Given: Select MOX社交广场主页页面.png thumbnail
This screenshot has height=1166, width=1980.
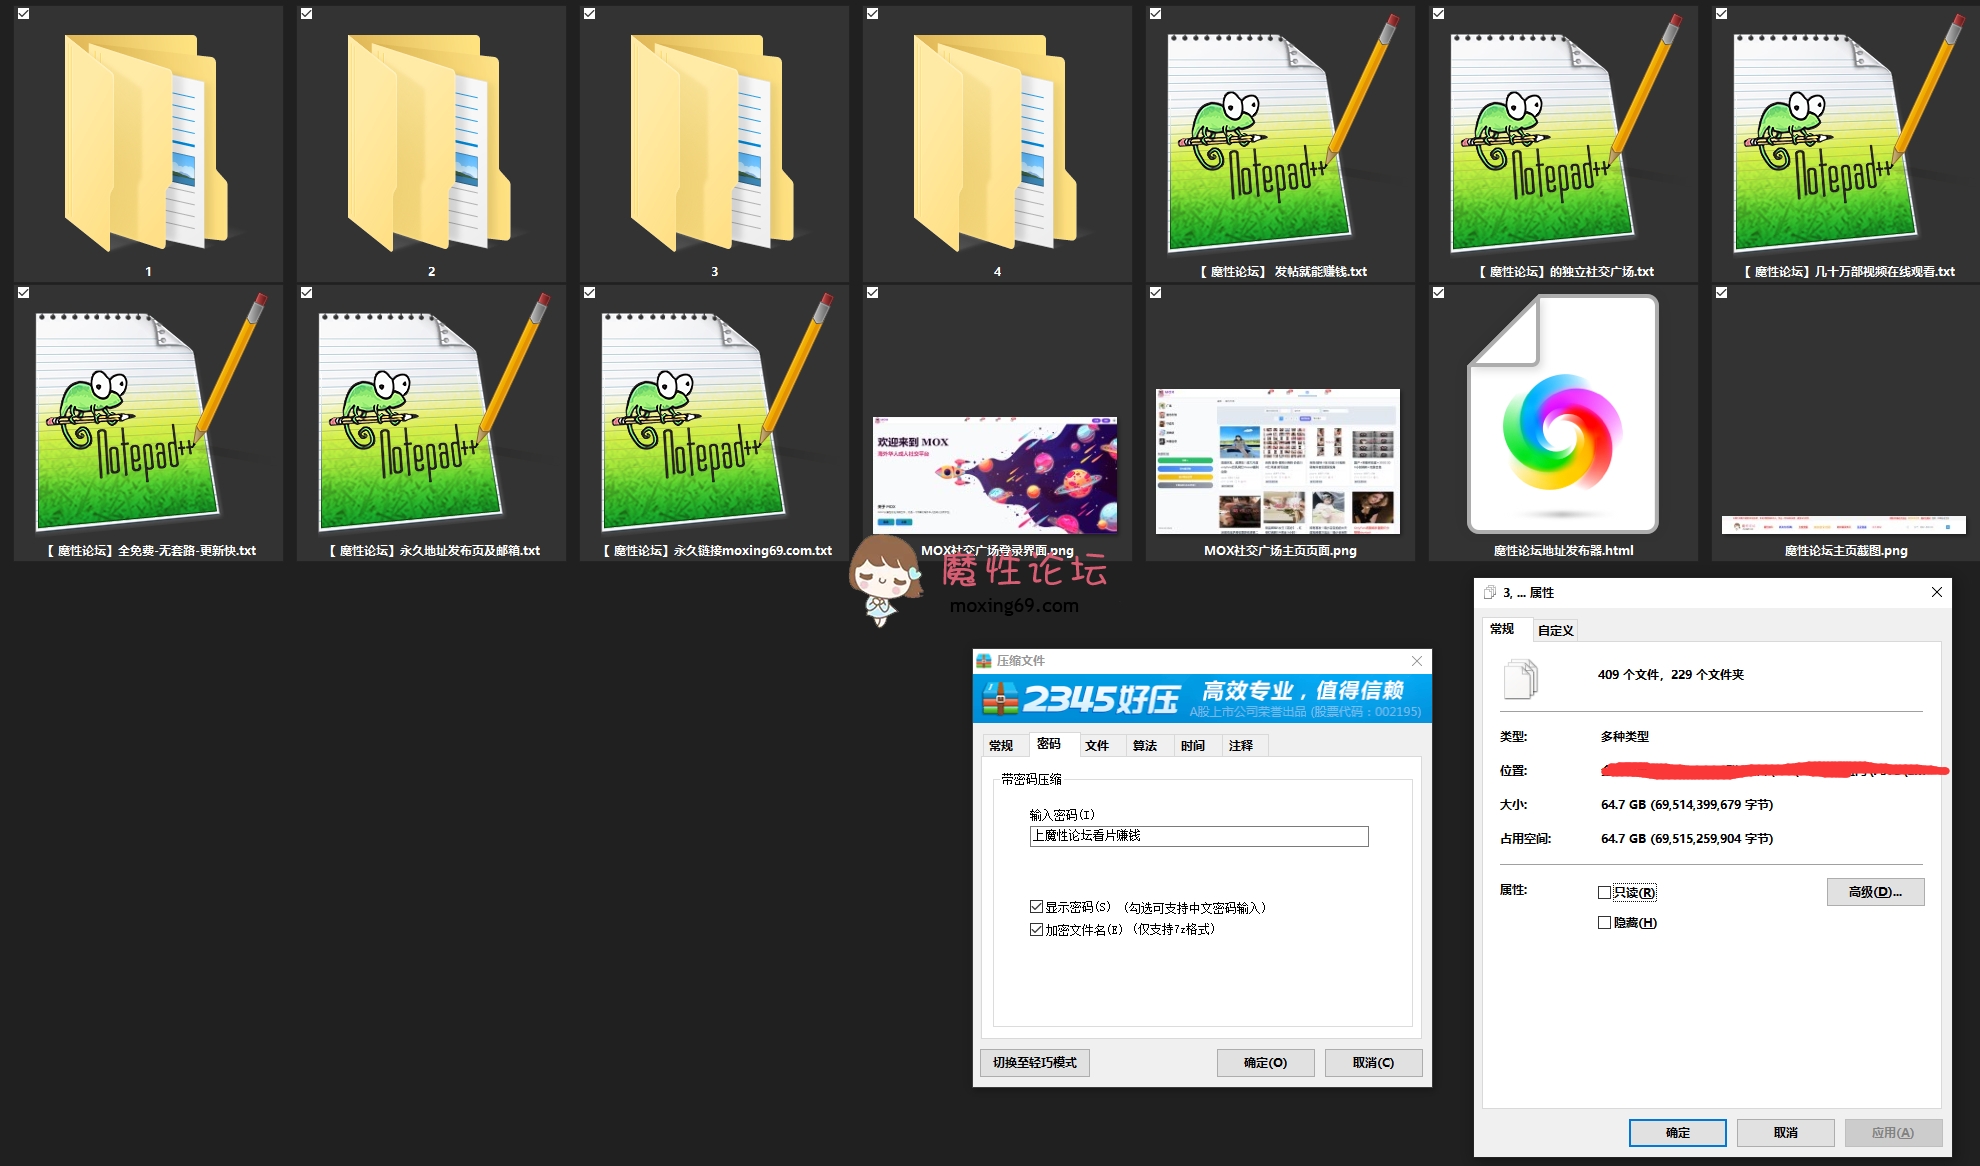Looking at the screenshot, I should tap(1278, 461).
